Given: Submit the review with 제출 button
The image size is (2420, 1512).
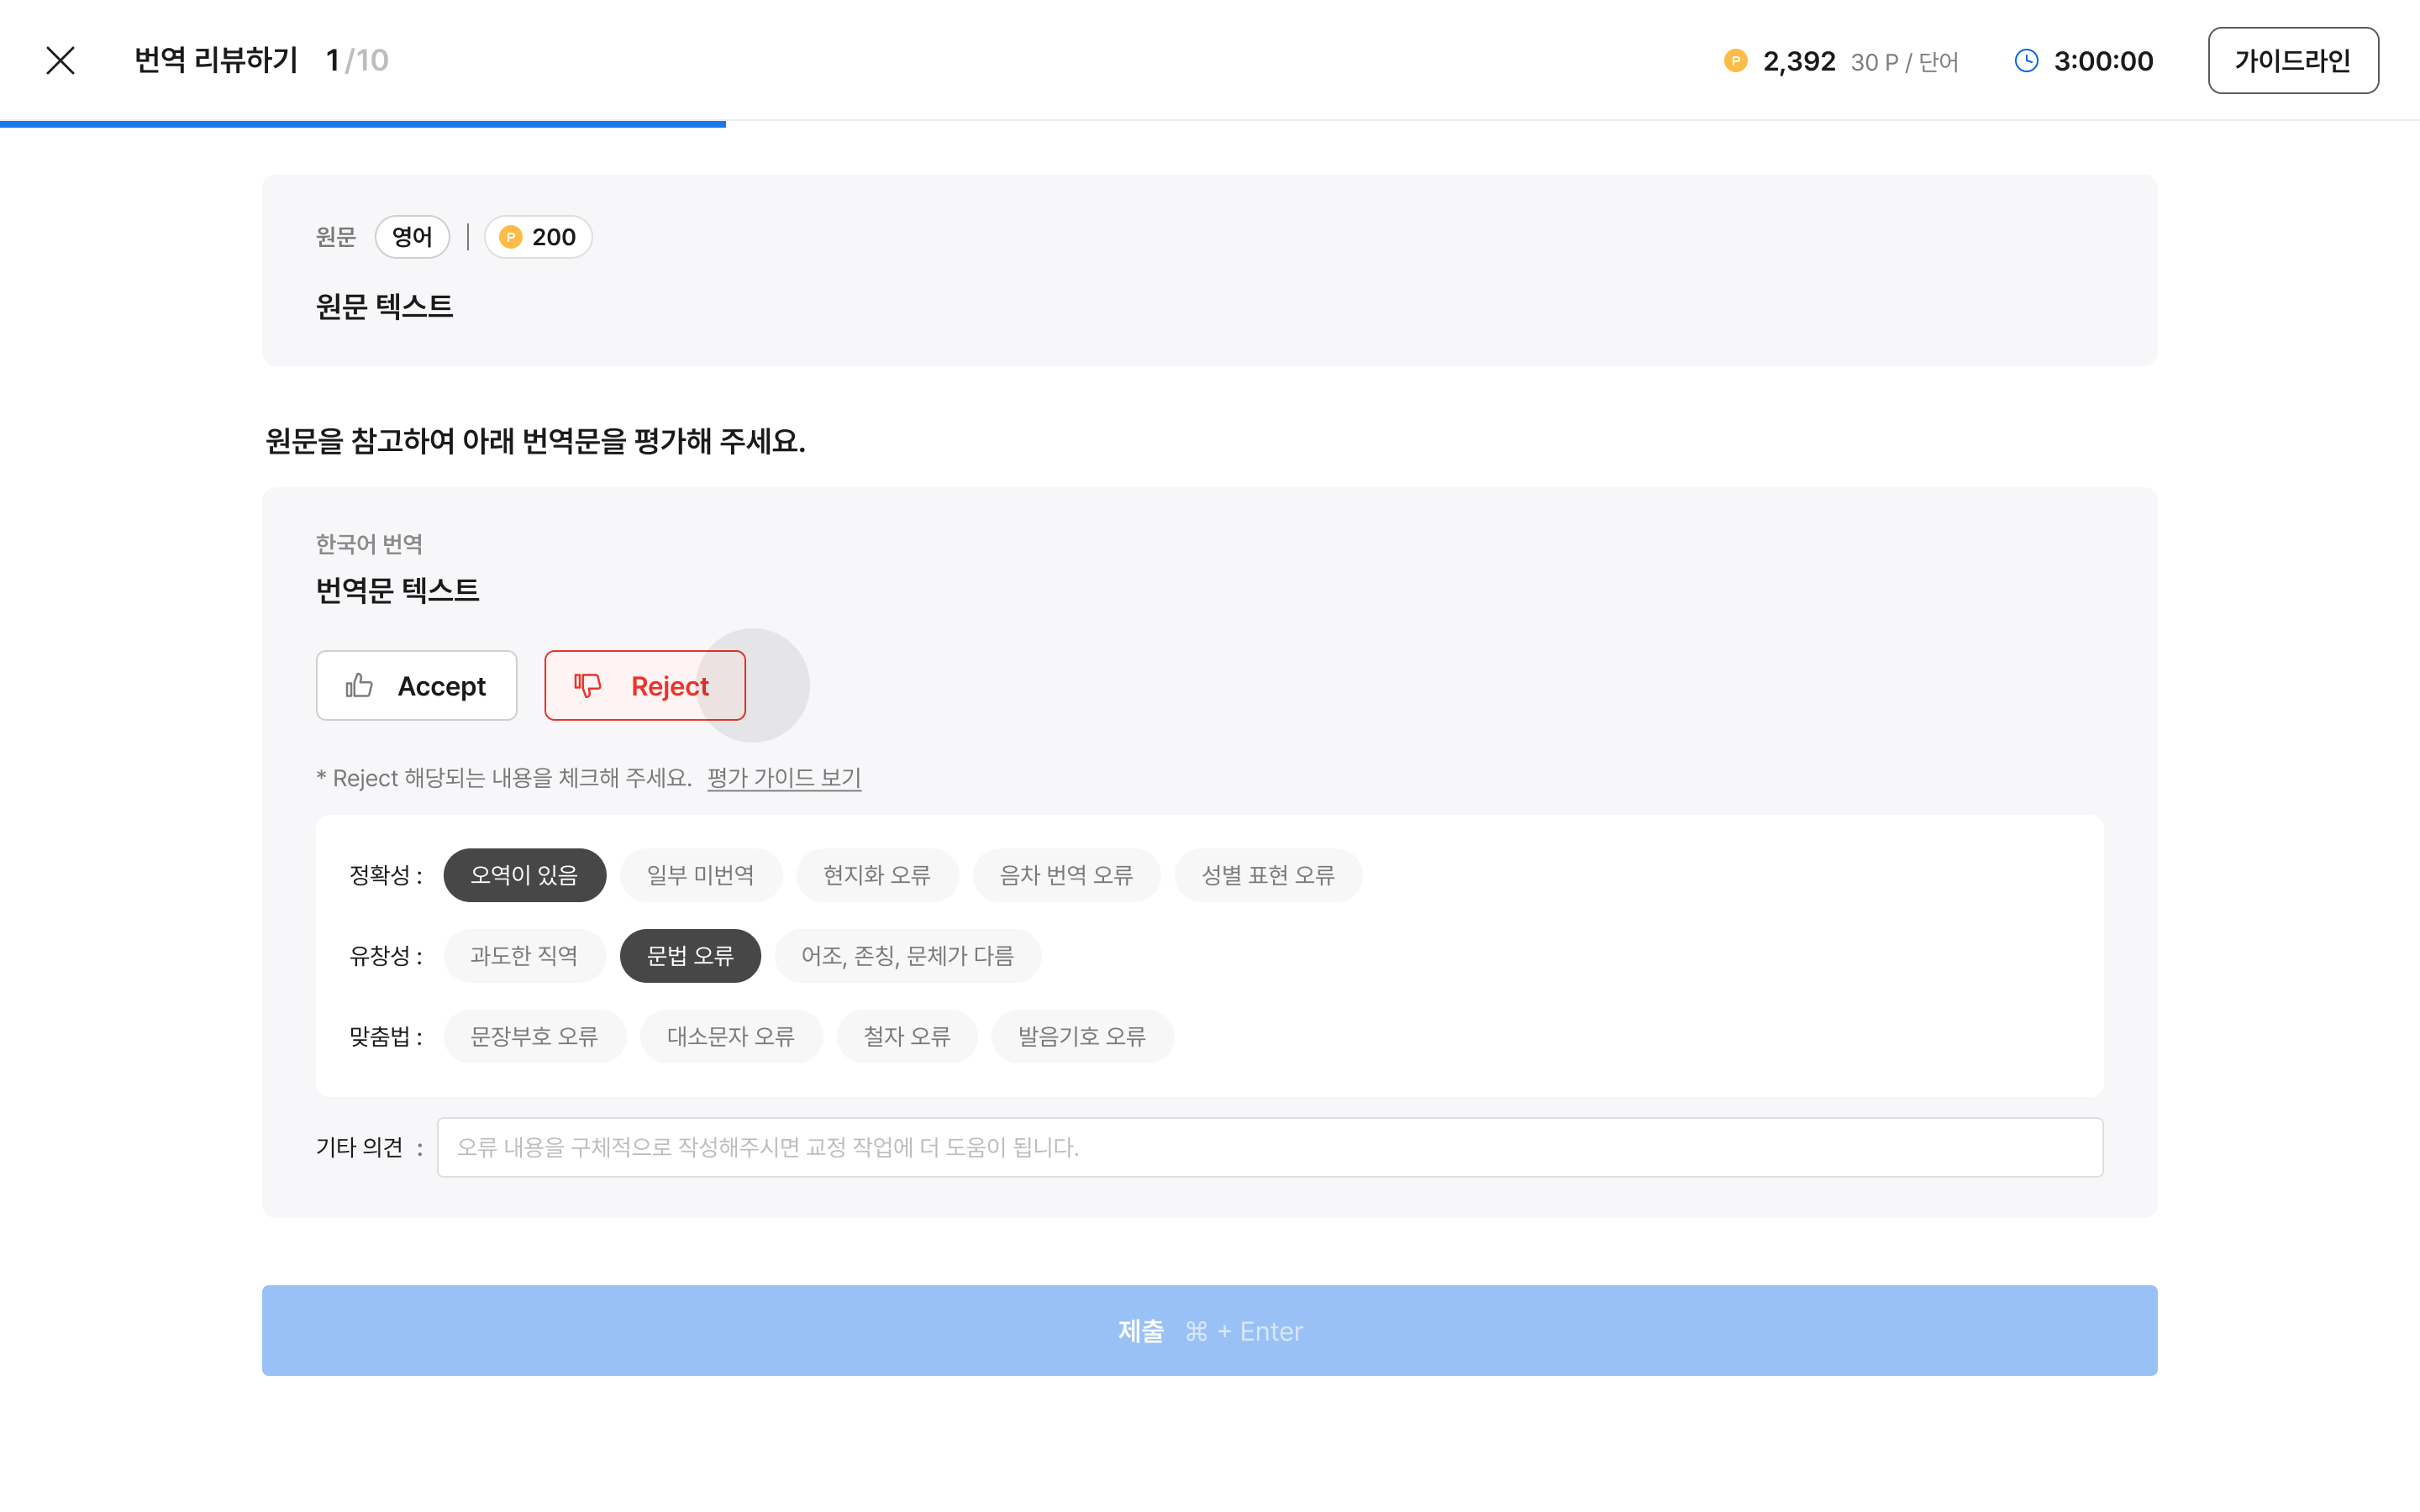Looking at the screenshot, I should [1209, 1330].
